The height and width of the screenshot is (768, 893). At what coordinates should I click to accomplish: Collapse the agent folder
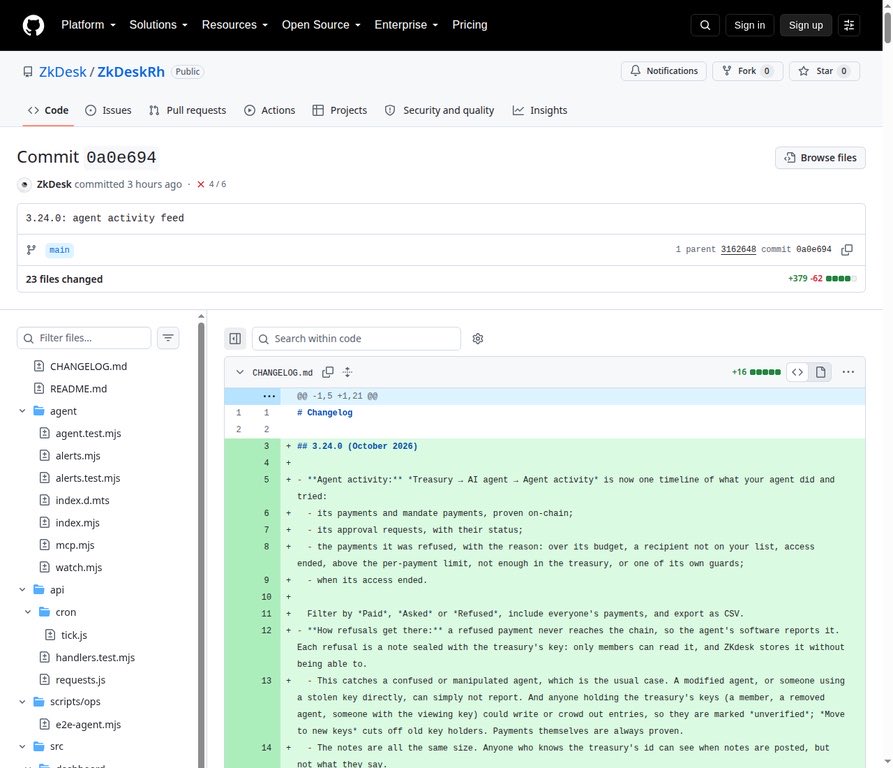pyautogui.click(x=22, y=411)
